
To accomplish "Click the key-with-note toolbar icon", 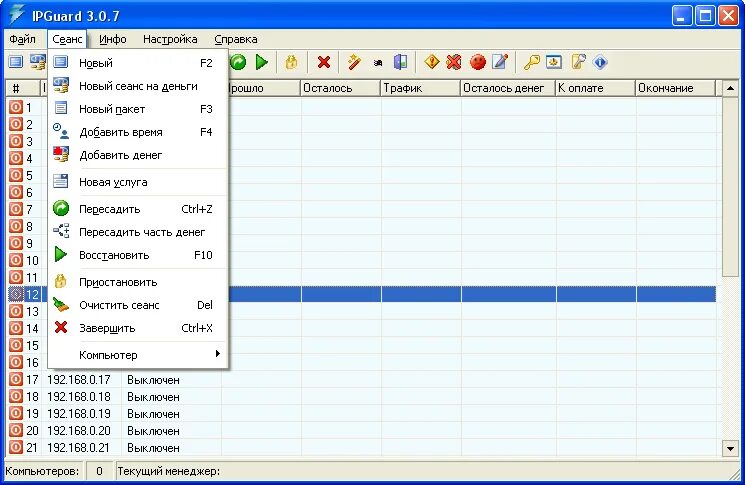I will (x=577, y=62).
